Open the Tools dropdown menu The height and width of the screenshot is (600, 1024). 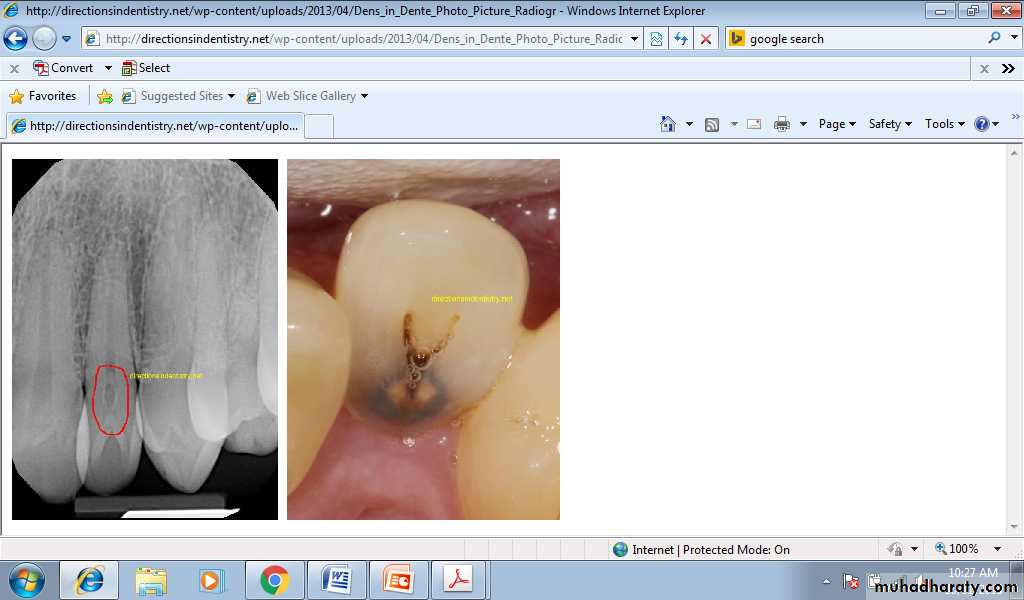pos(945,124)
